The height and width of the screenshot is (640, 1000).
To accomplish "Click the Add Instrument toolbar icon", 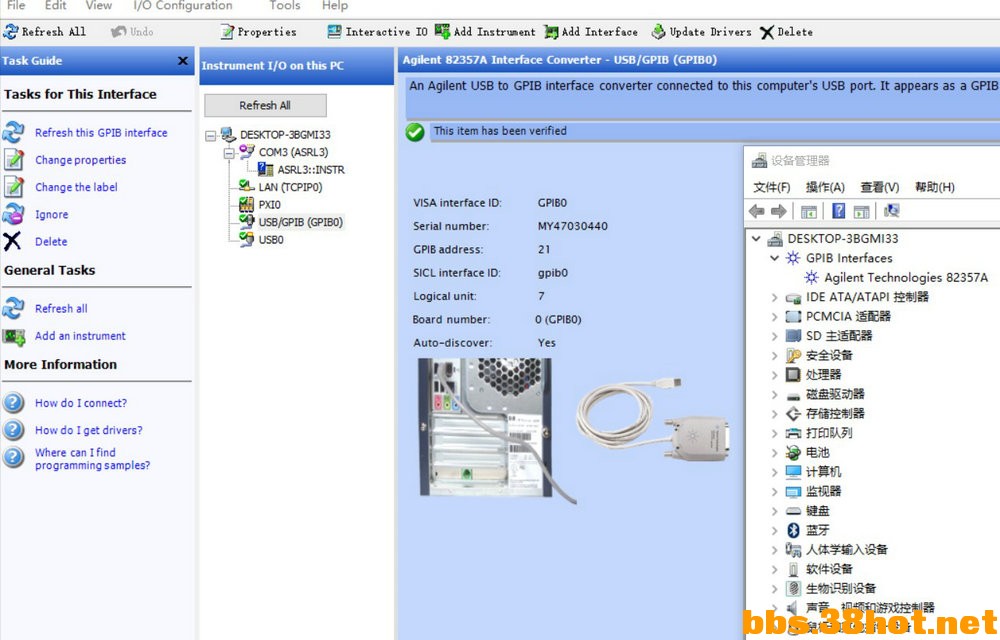I will (443, 31).
